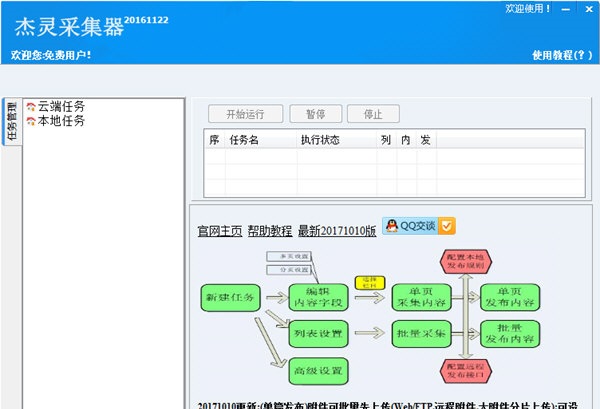
Task: Select the 本地任务 tree node
Action: 61,121
